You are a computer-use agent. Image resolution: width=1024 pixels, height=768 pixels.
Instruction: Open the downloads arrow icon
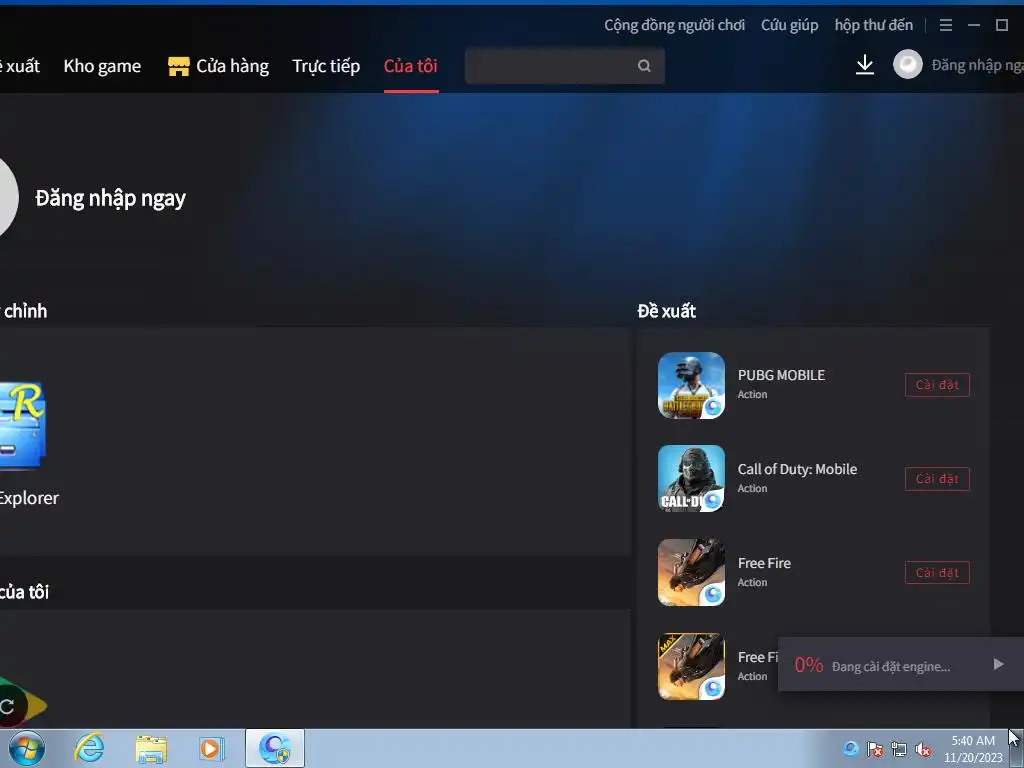(865, 65)
